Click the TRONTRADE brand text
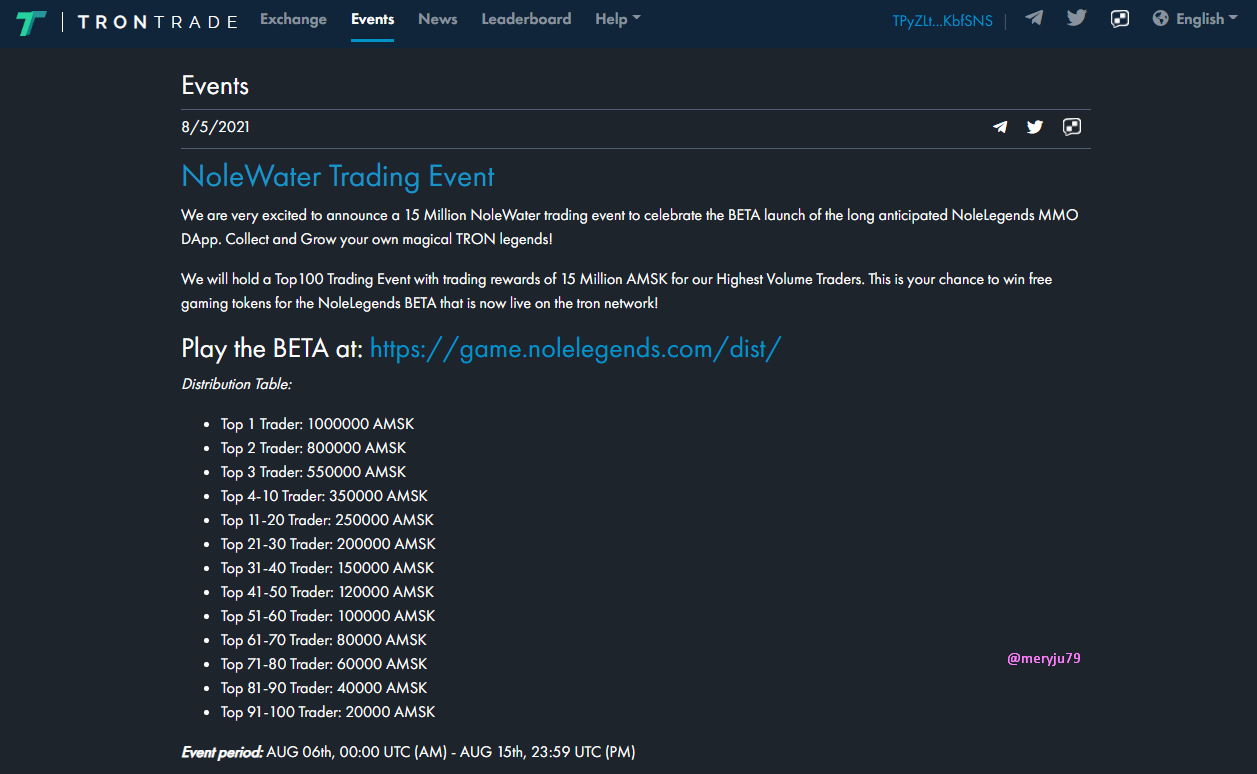This screenshot has height=774, width=1257. pos(158,22)
